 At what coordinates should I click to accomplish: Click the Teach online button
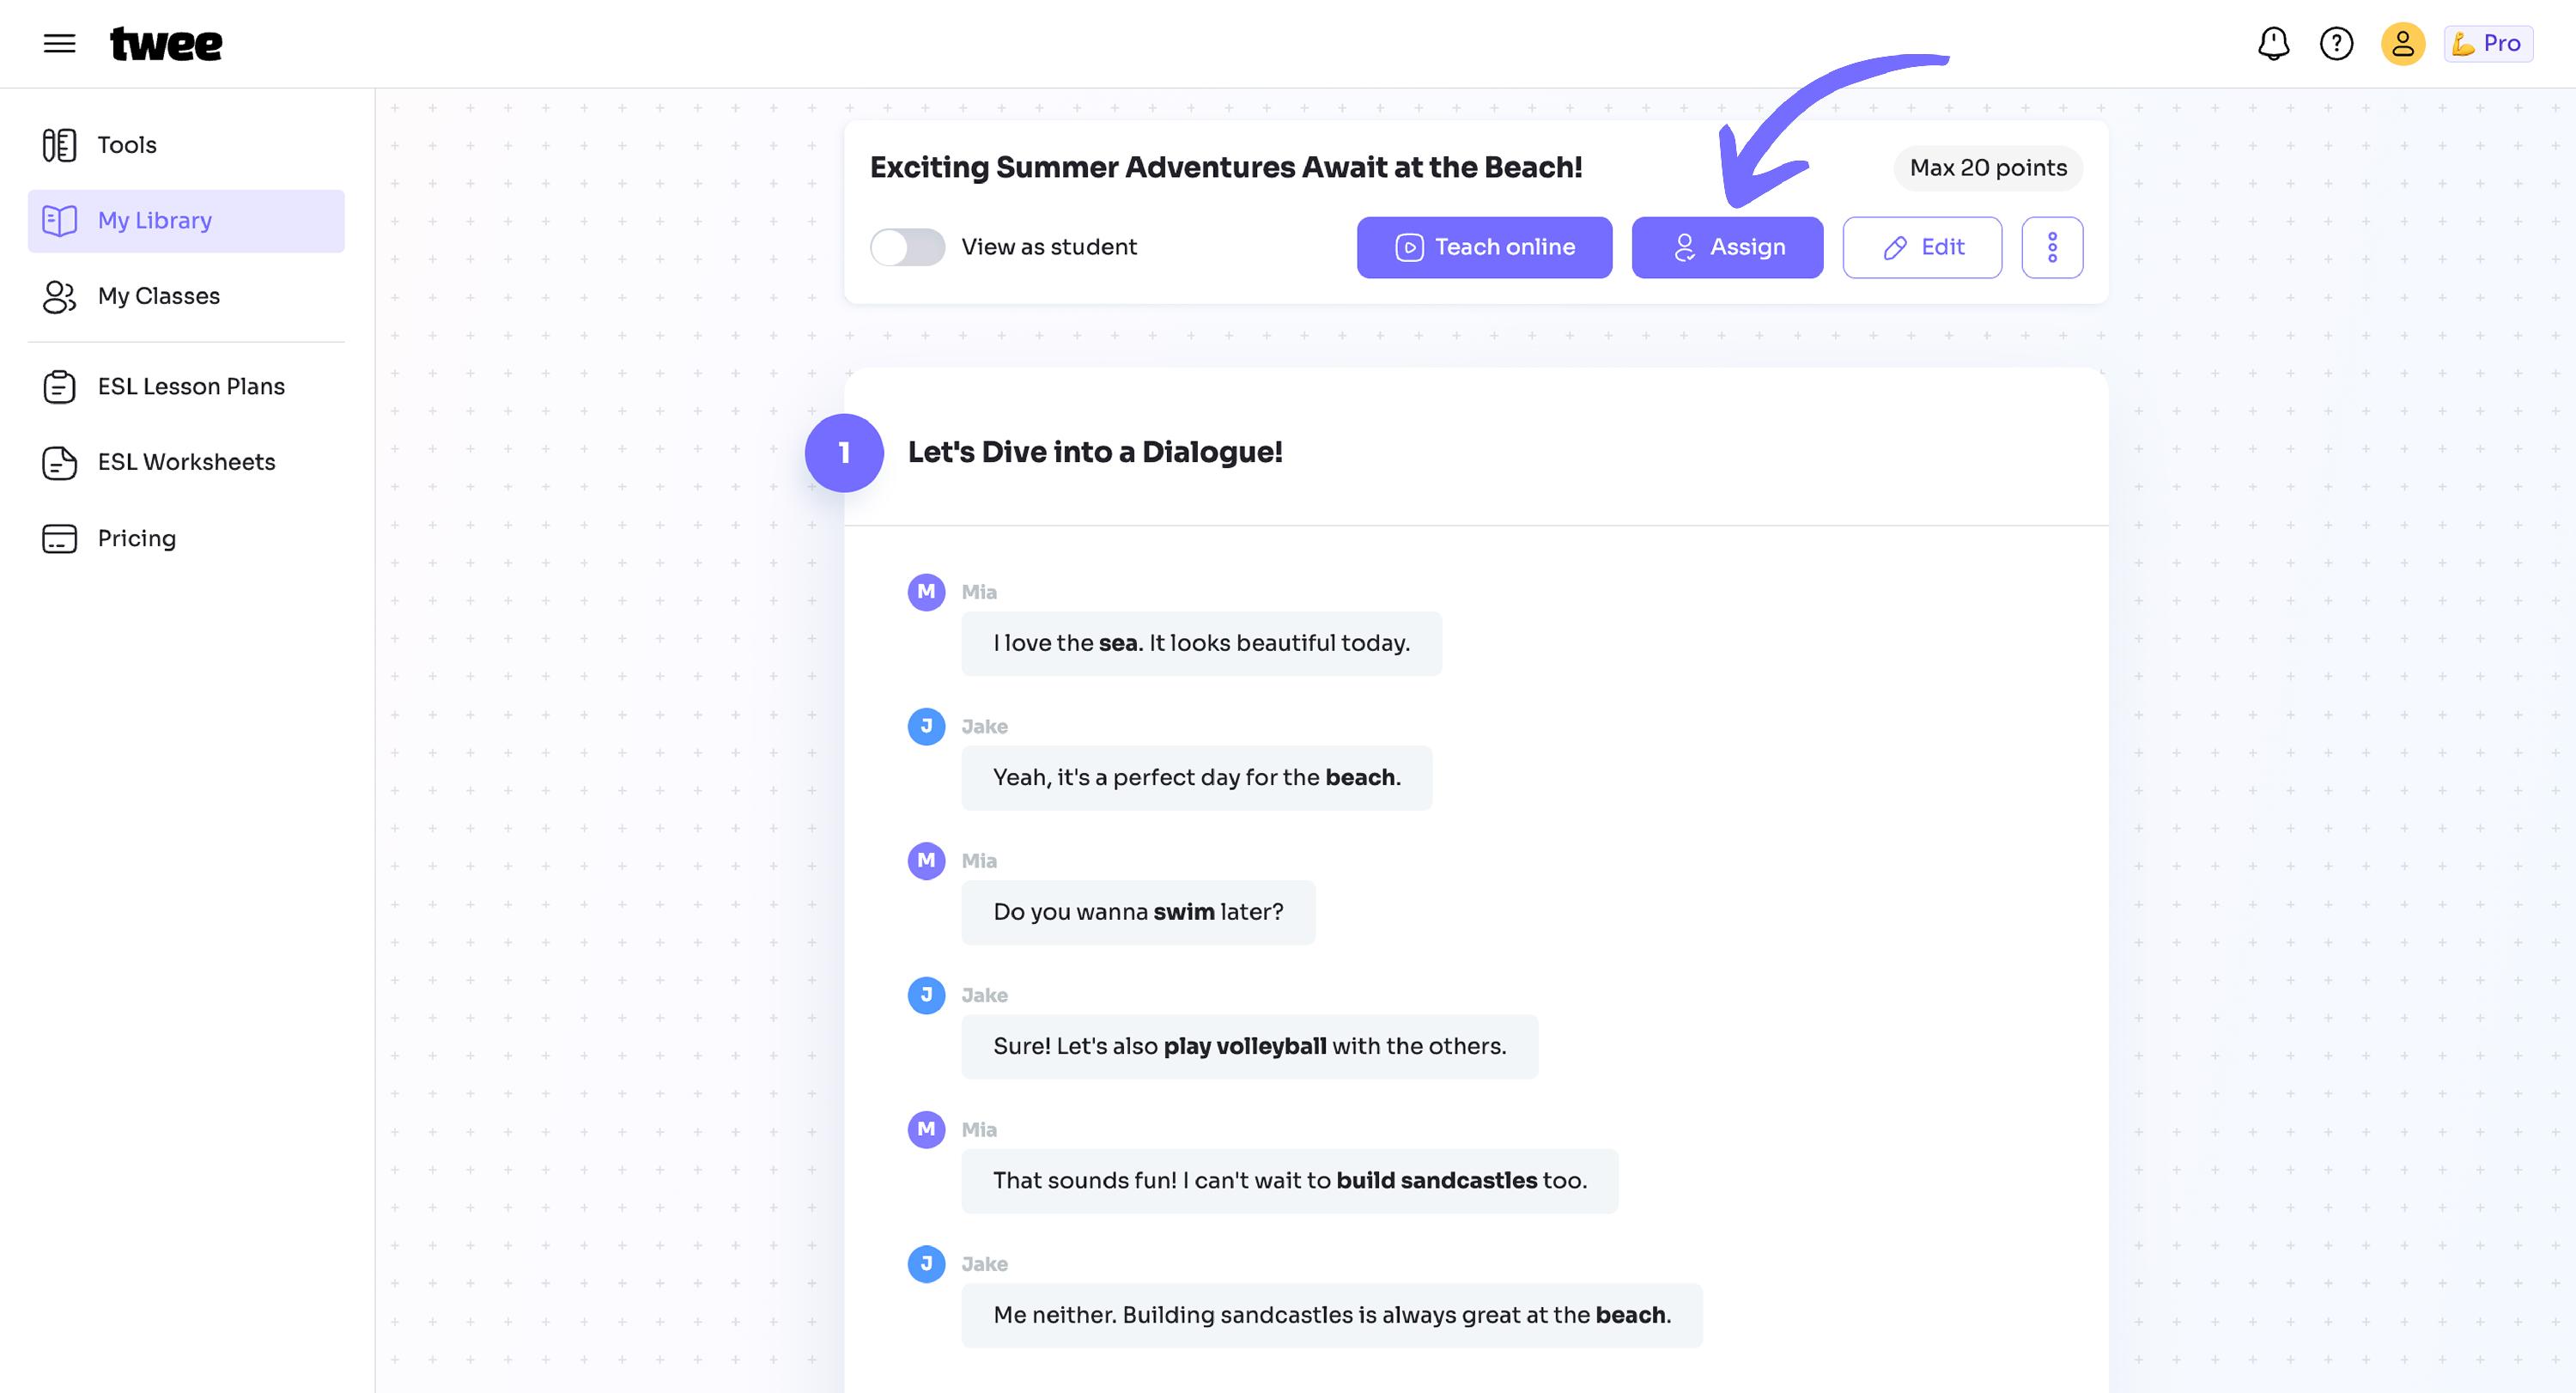[x=1484, y=247]
